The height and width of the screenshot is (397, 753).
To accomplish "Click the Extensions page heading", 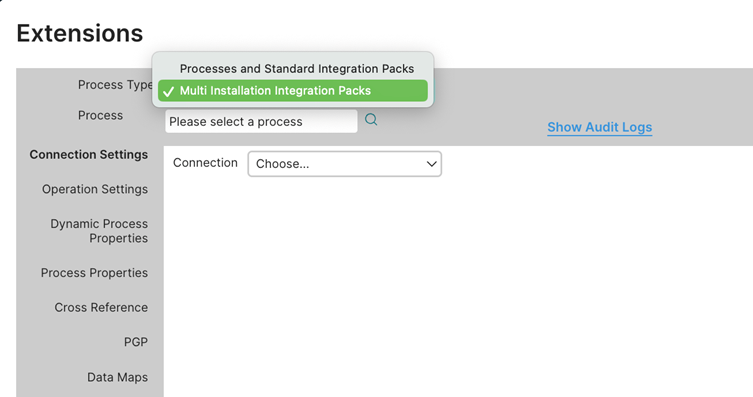I will click(80, 34).
